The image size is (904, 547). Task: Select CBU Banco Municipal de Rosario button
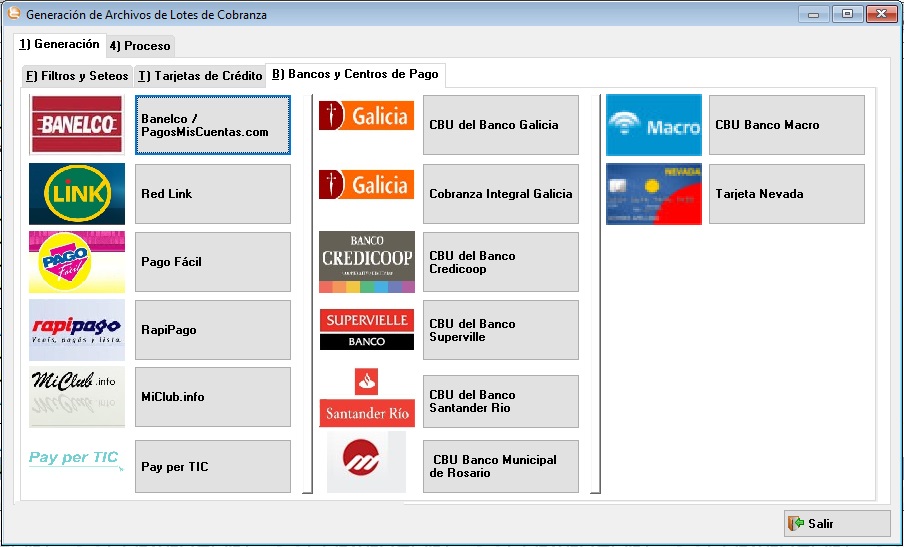500,467
